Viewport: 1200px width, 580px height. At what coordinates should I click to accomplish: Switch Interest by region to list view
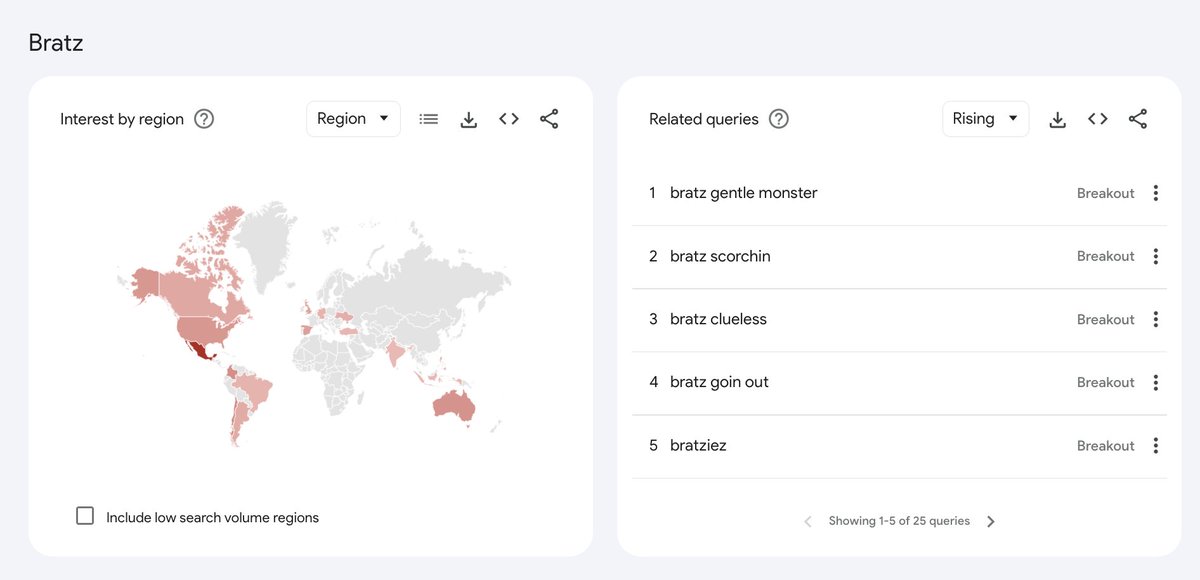[x=429, y=119]
